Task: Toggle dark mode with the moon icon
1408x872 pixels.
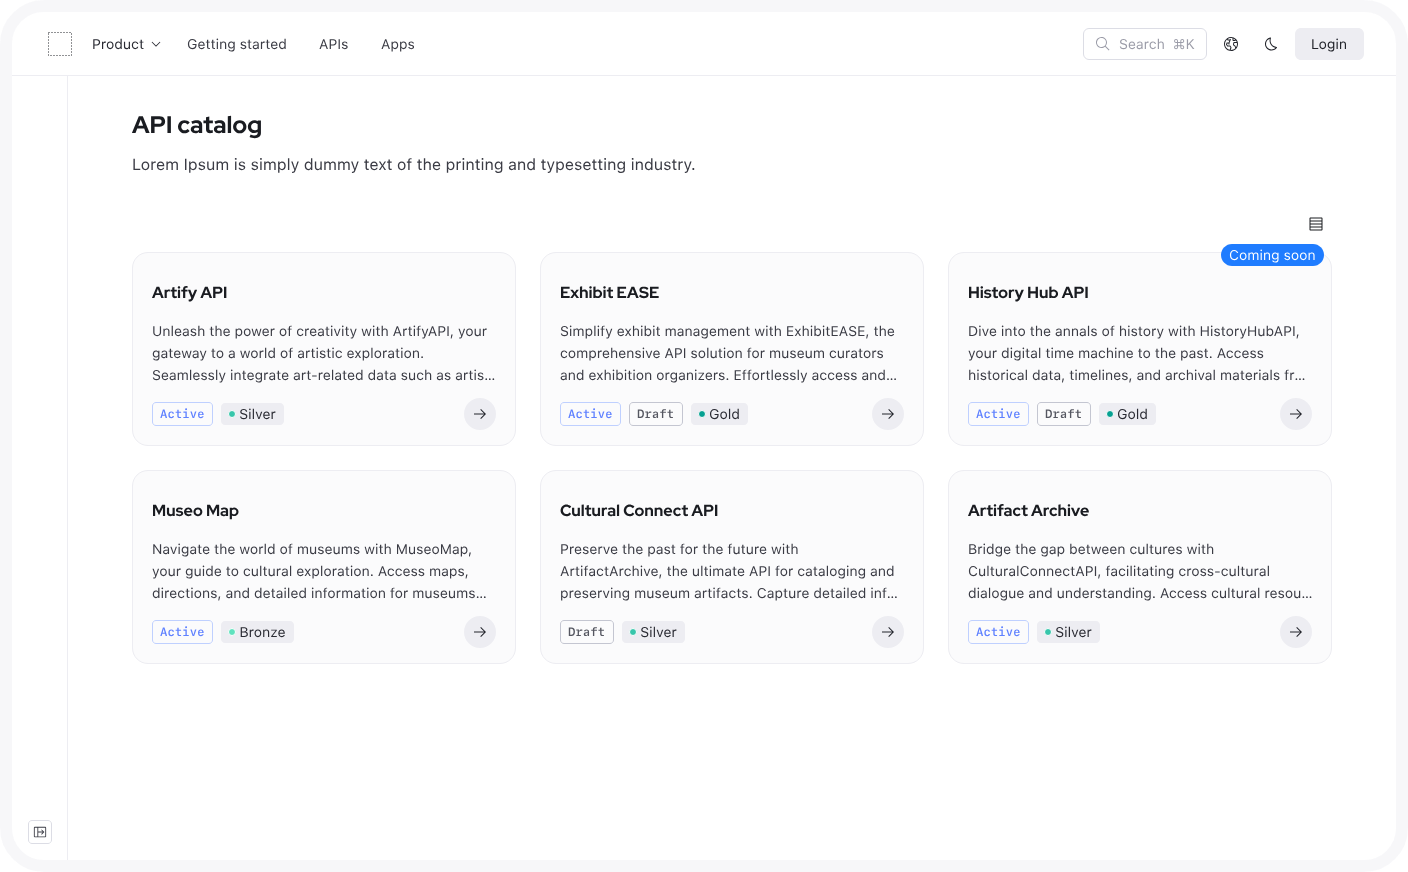Action: pos(1271,44)
